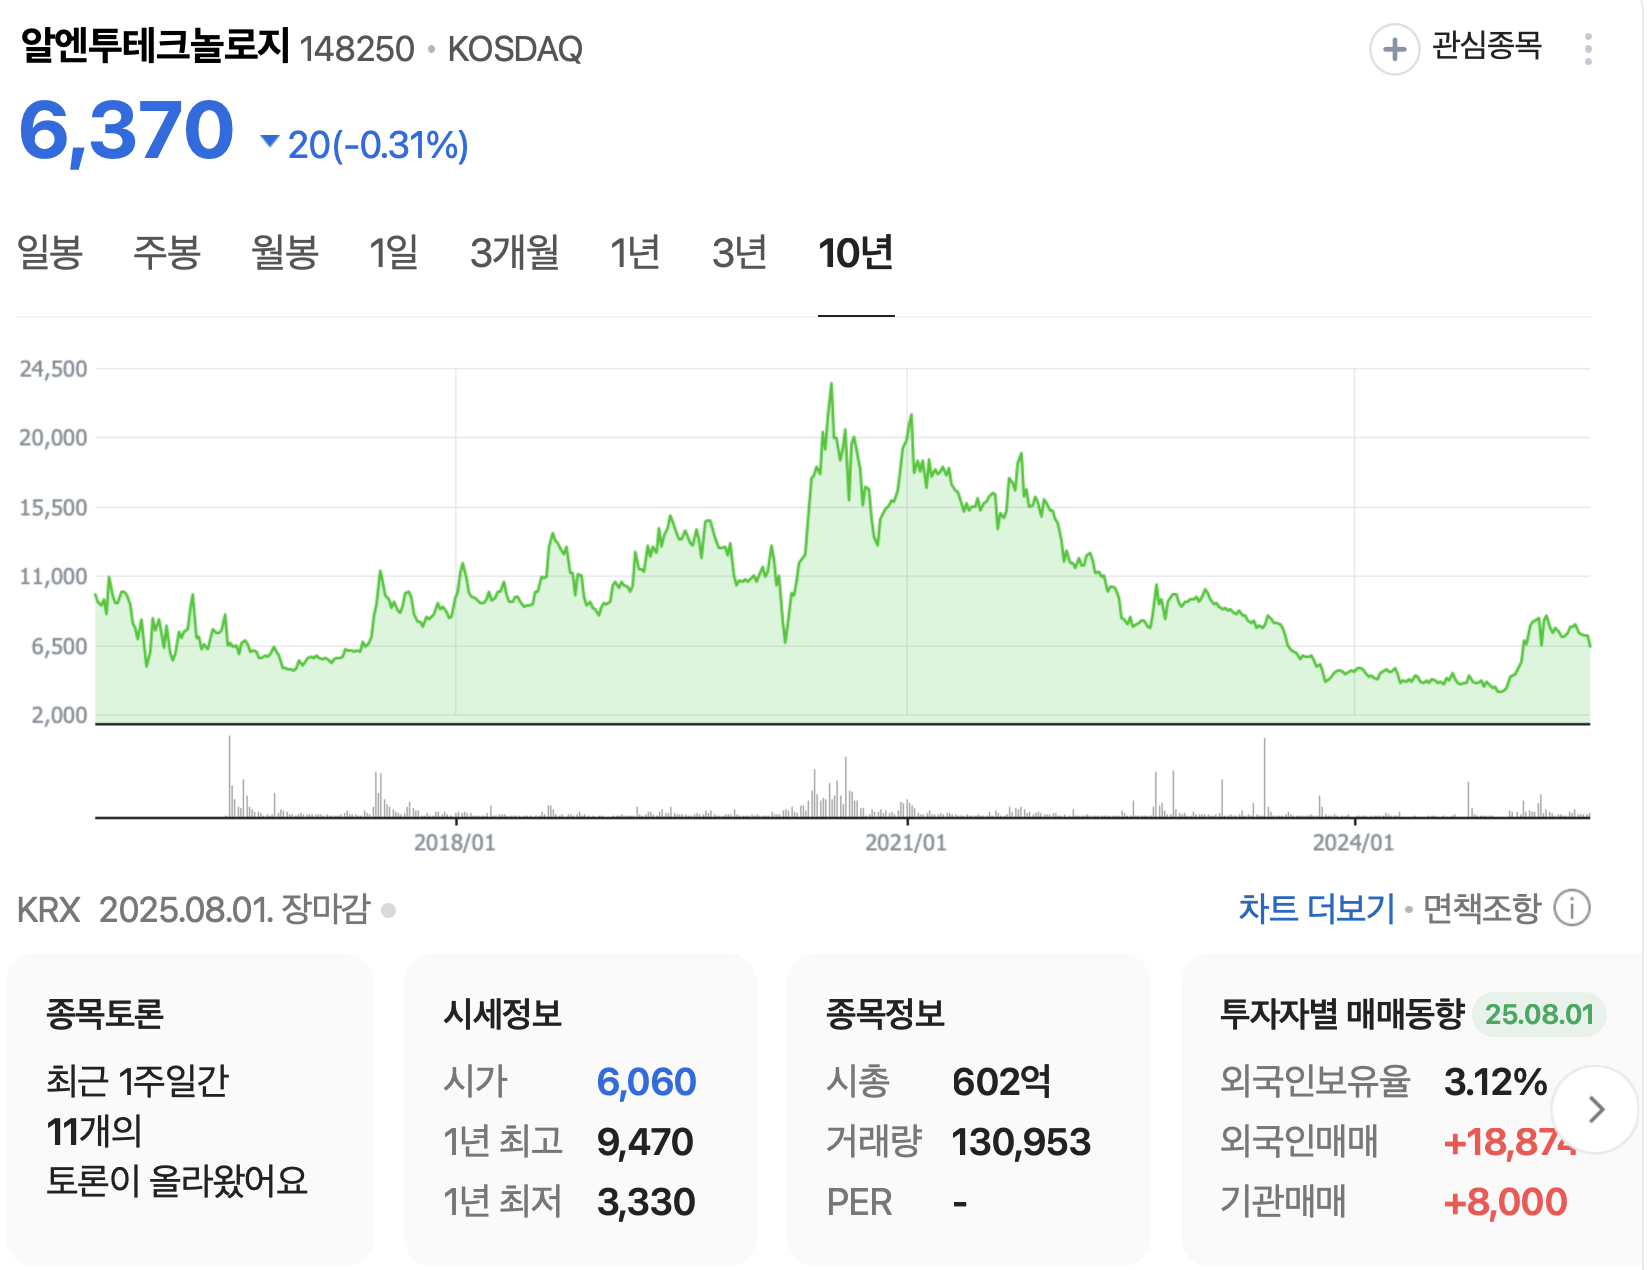Open the 종목정보 stock info card
The image size is (1652, 1270).
(968, 1109)
